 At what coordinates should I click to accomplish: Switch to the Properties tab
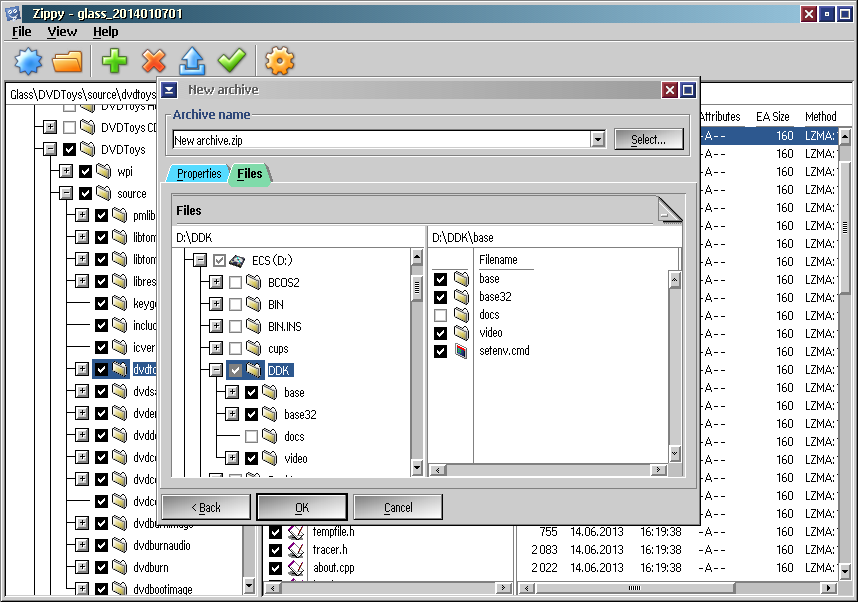click(199, 174)
